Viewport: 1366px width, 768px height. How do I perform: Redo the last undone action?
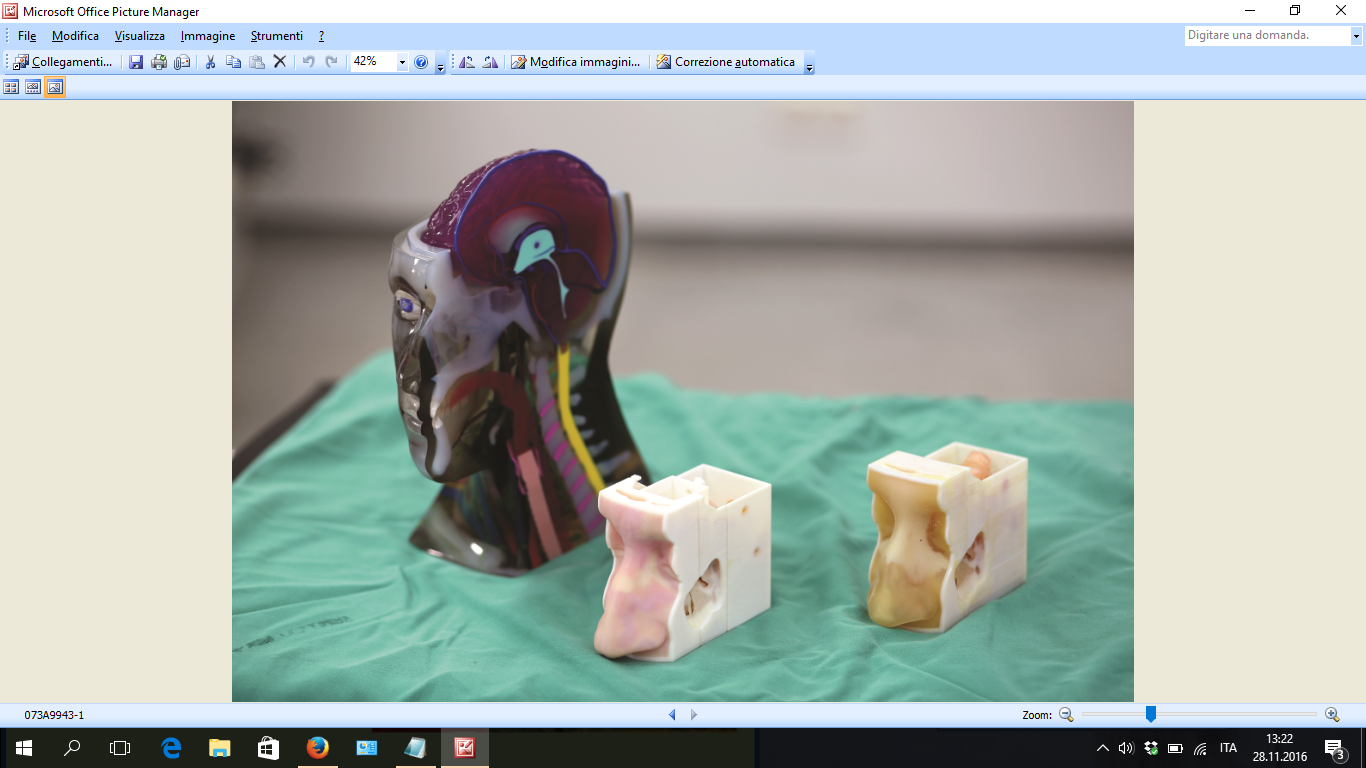coord(331,62)
